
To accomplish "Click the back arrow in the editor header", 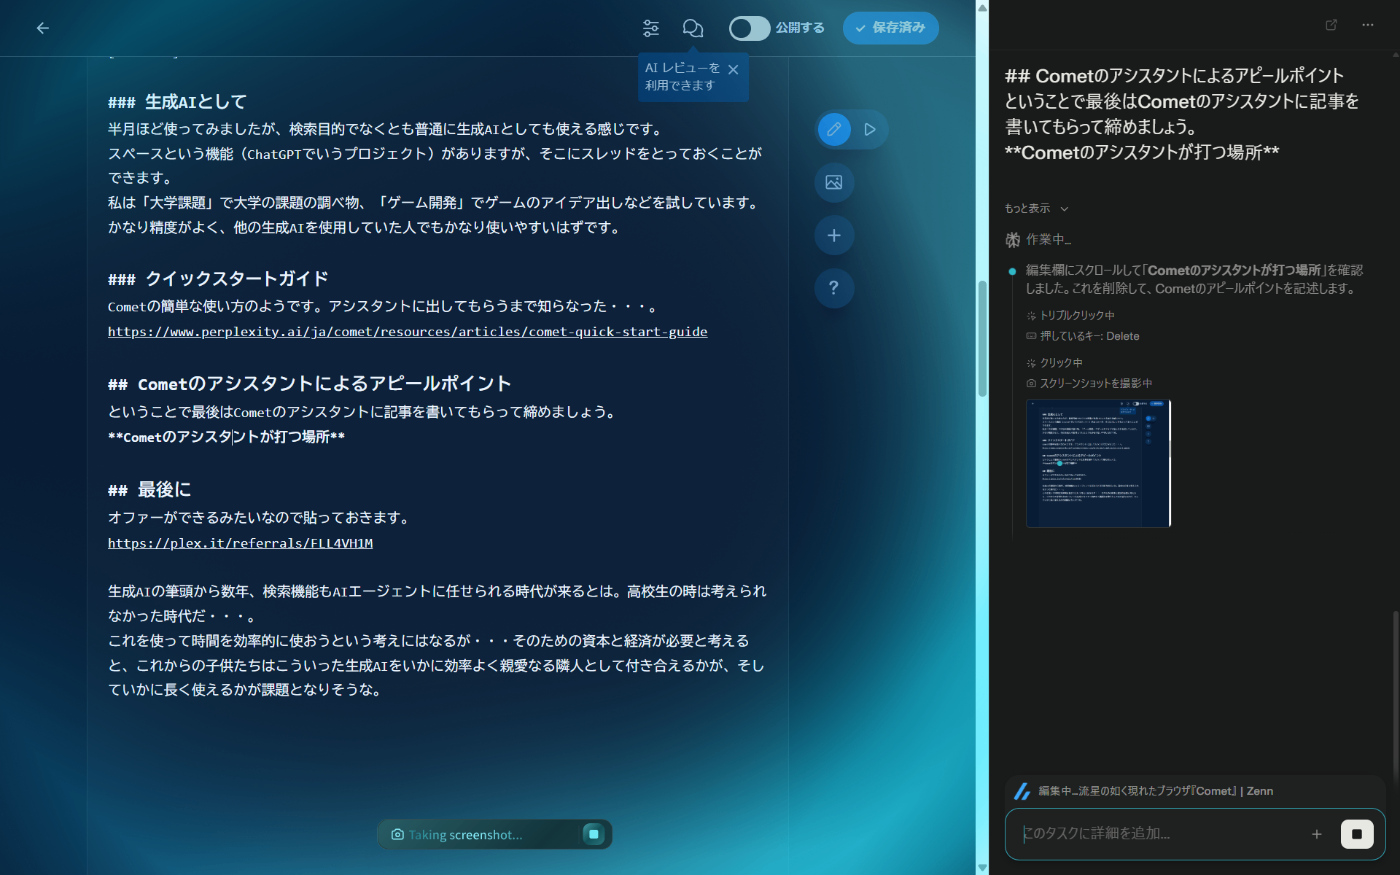I will pyautogui.click(x=42, y=28).
